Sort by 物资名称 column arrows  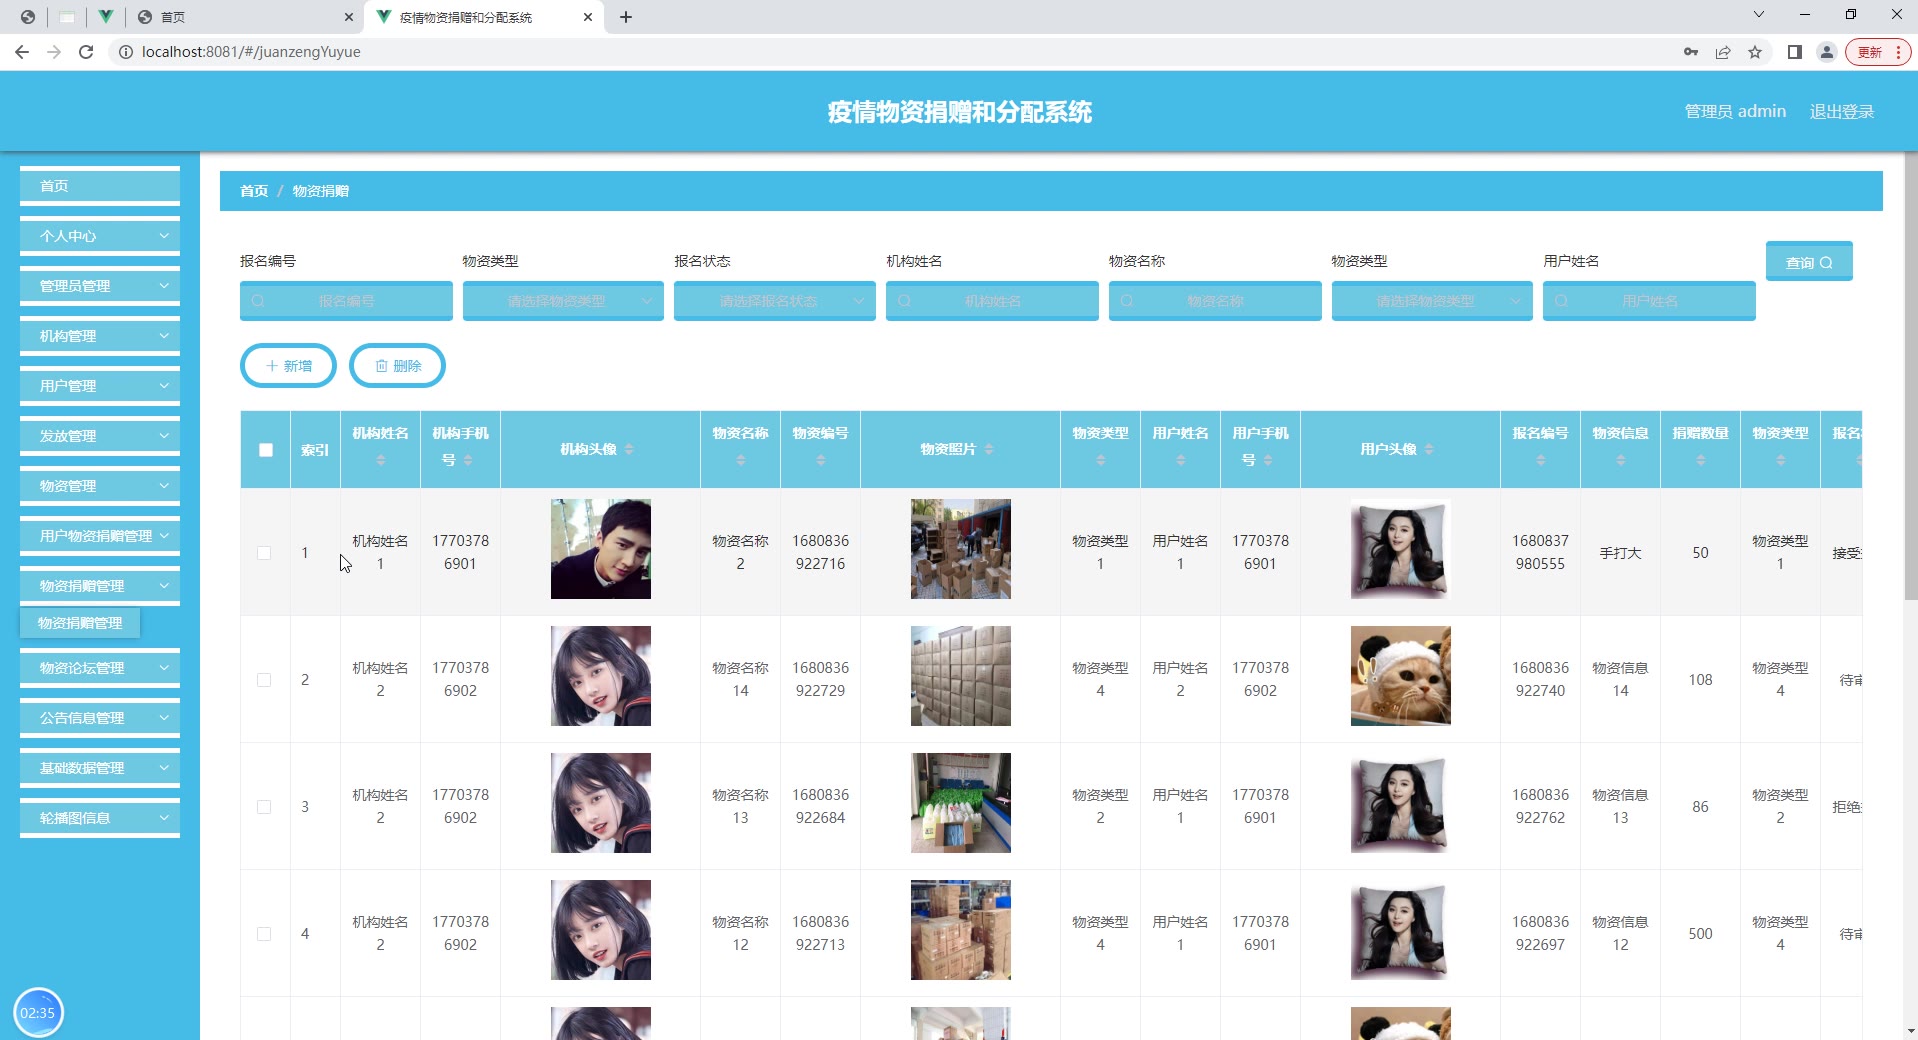[x=740, y=460]
